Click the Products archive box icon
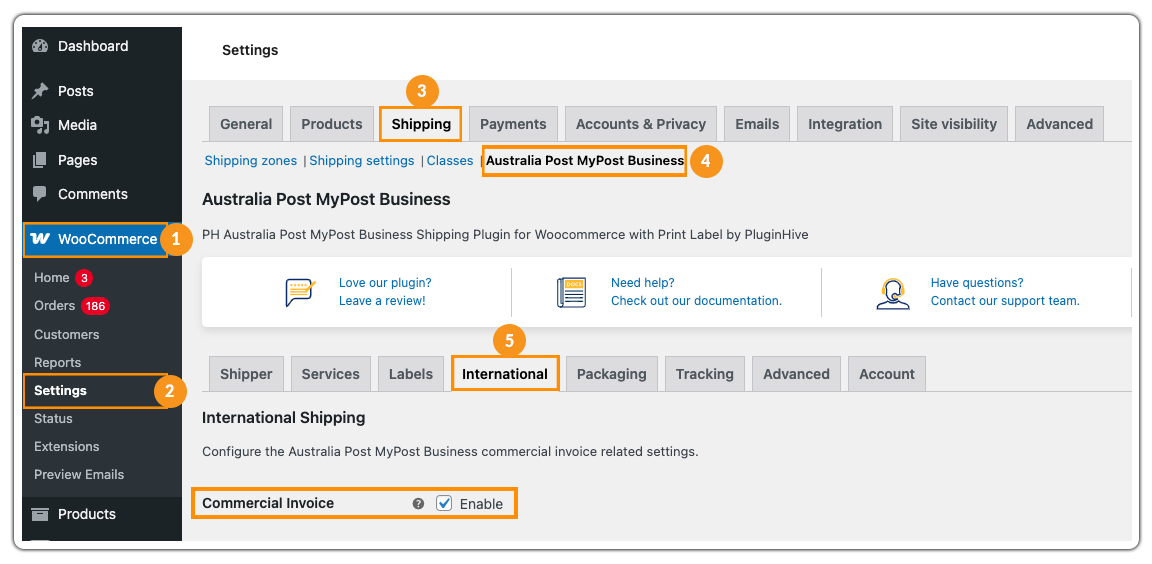Viewport: 1152px width, 564px height. pyautogui.click(x=40, y=514)
